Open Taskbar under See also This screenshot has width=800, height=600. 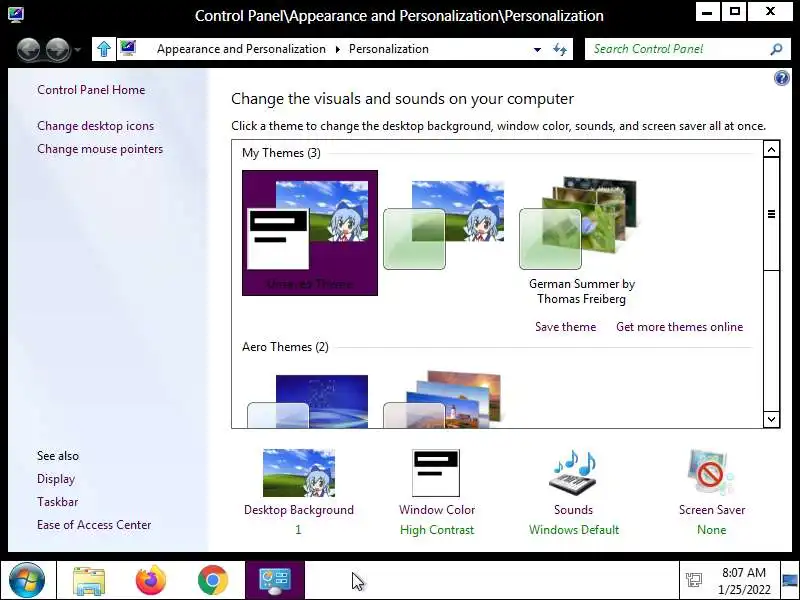[x=58, y=502]
